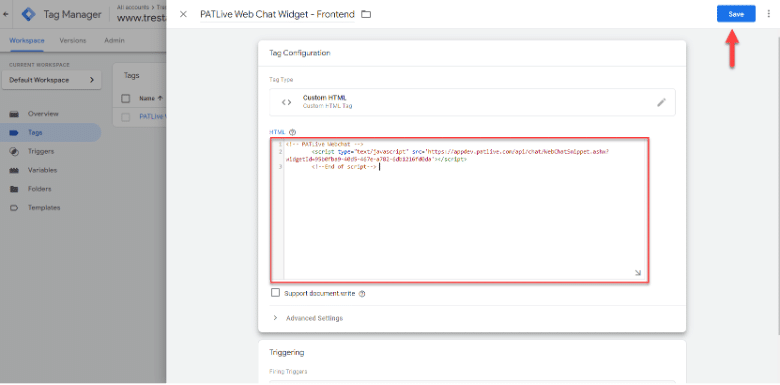This screenshot has width=780, height=385.
Task: Open the Default Workspace selector
Action: coord(52,80)
